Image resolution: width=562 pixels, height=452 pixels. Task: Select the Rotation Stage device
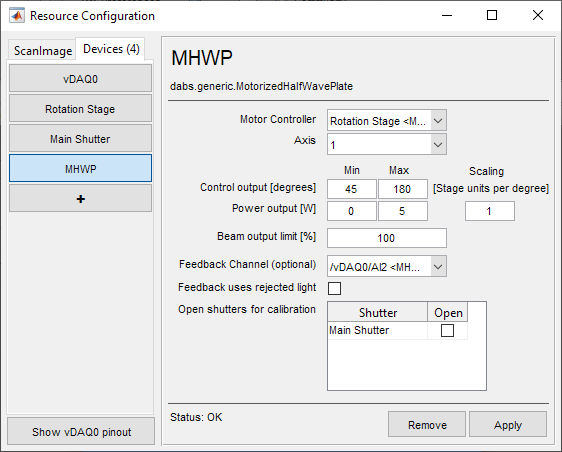click(x=80, y=109)
